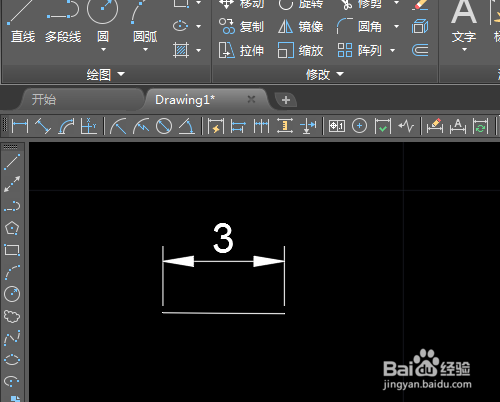Switch to the Drawing1* tab

(185, 100)
